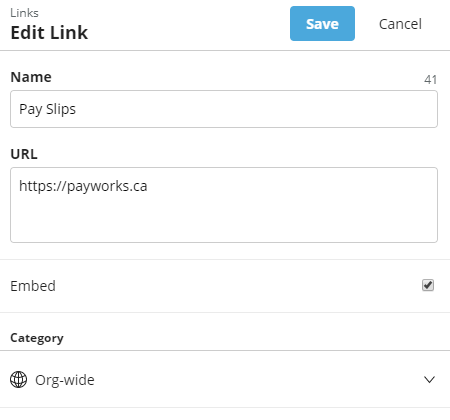This screenshot has height=420, width=450.
Task: Click inside the URL text area
Action: (x=224, y=205)
